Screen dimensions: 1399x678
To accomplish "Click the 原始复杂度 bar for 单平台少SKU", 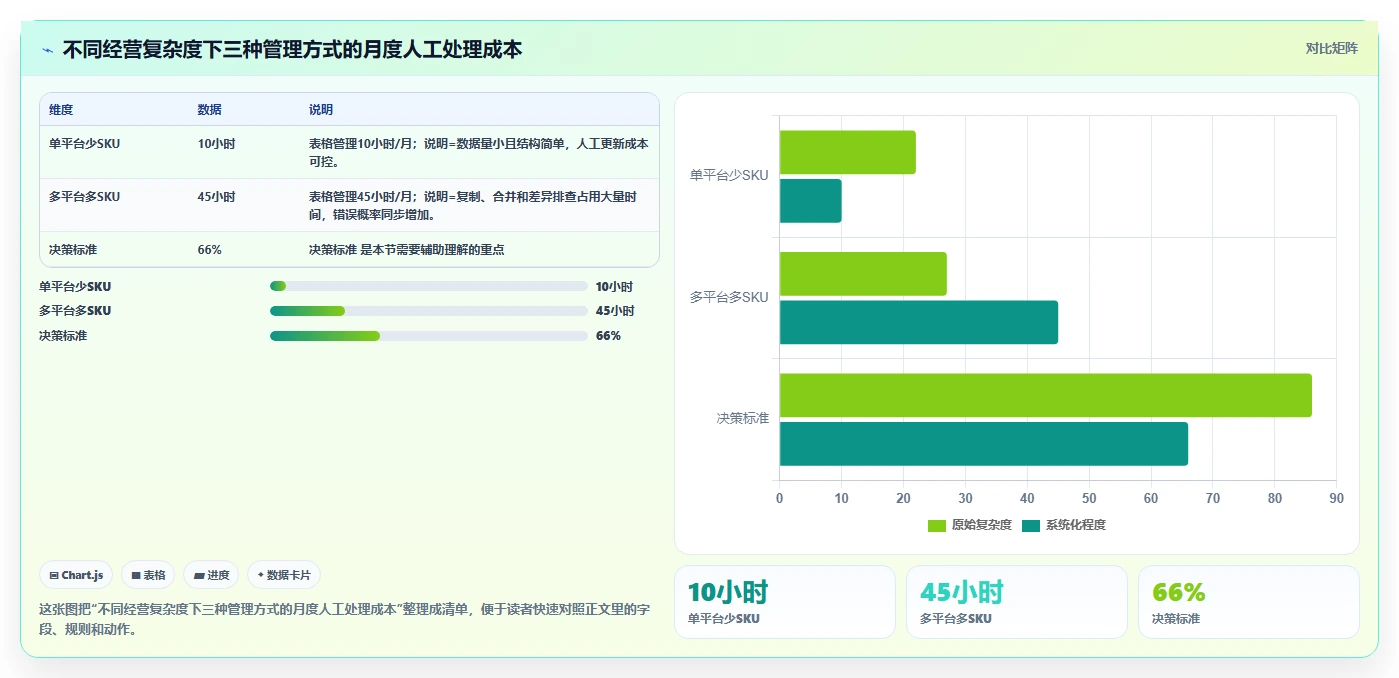I will point(848,152).
